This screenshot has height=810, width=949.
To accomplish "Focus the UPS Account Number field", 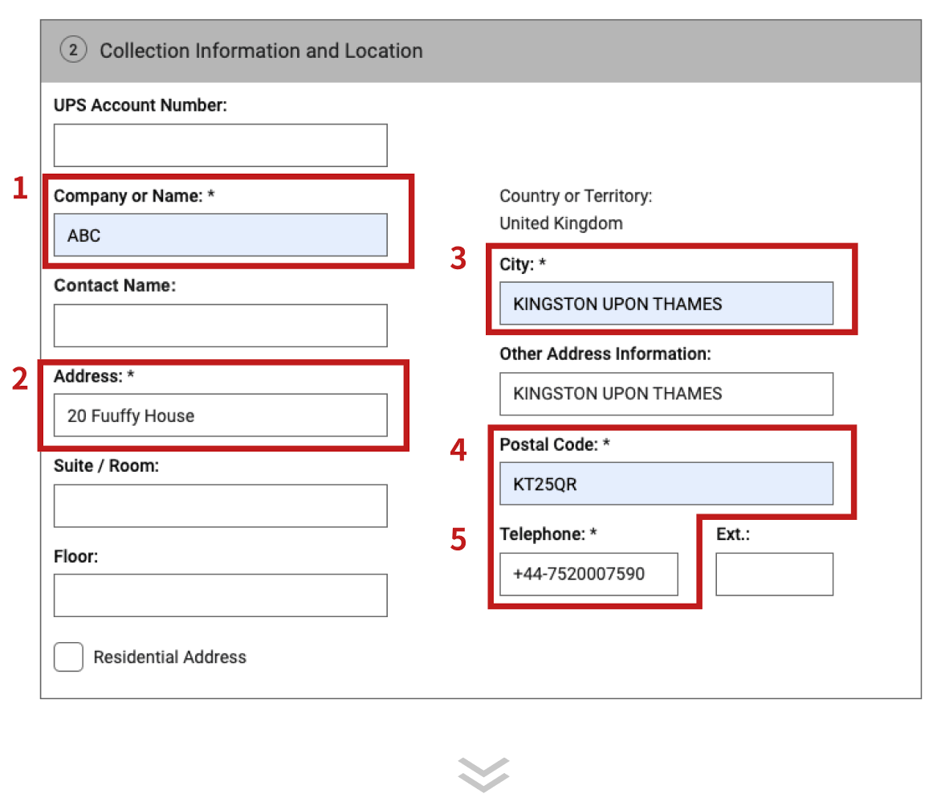I will point(220,145).
